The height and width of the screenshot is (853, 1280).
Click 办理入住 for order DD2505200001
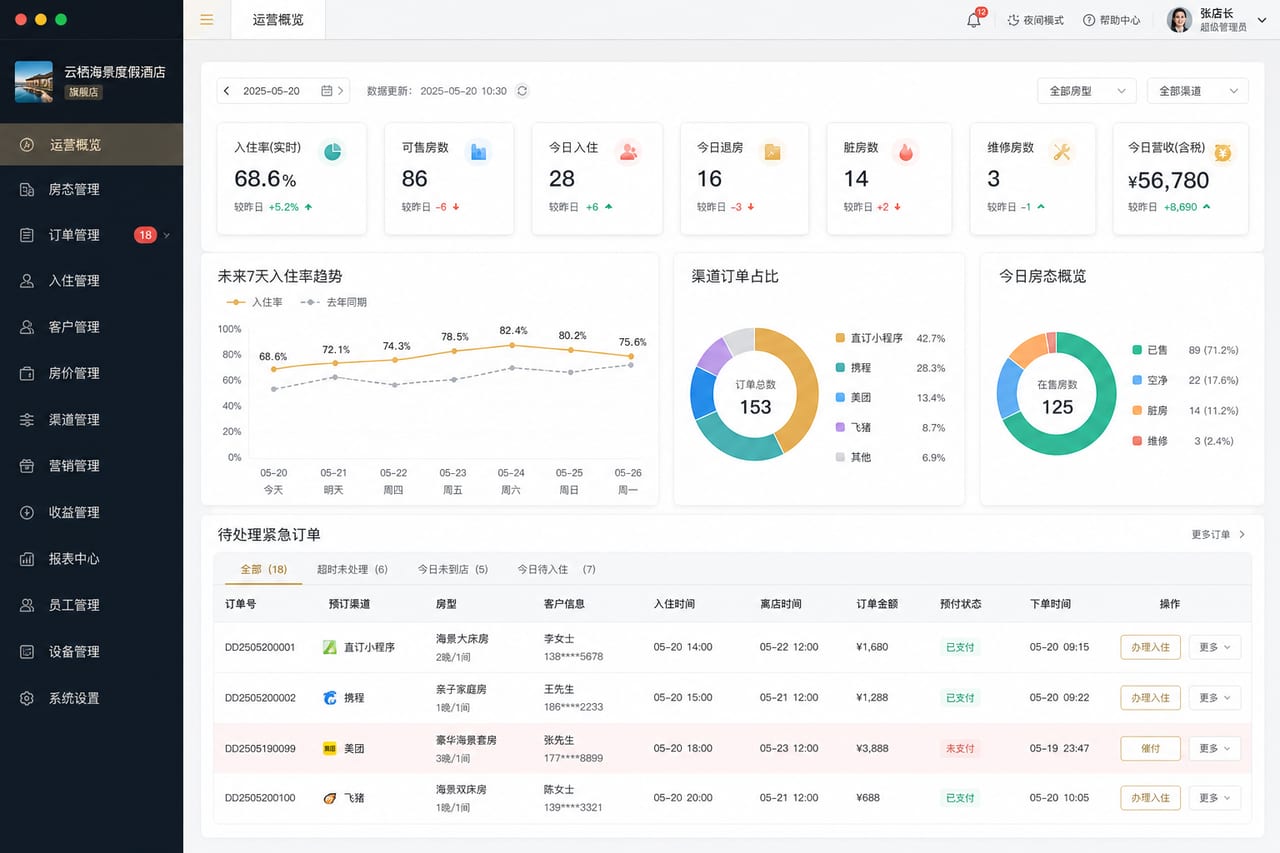click(1150, 647)
